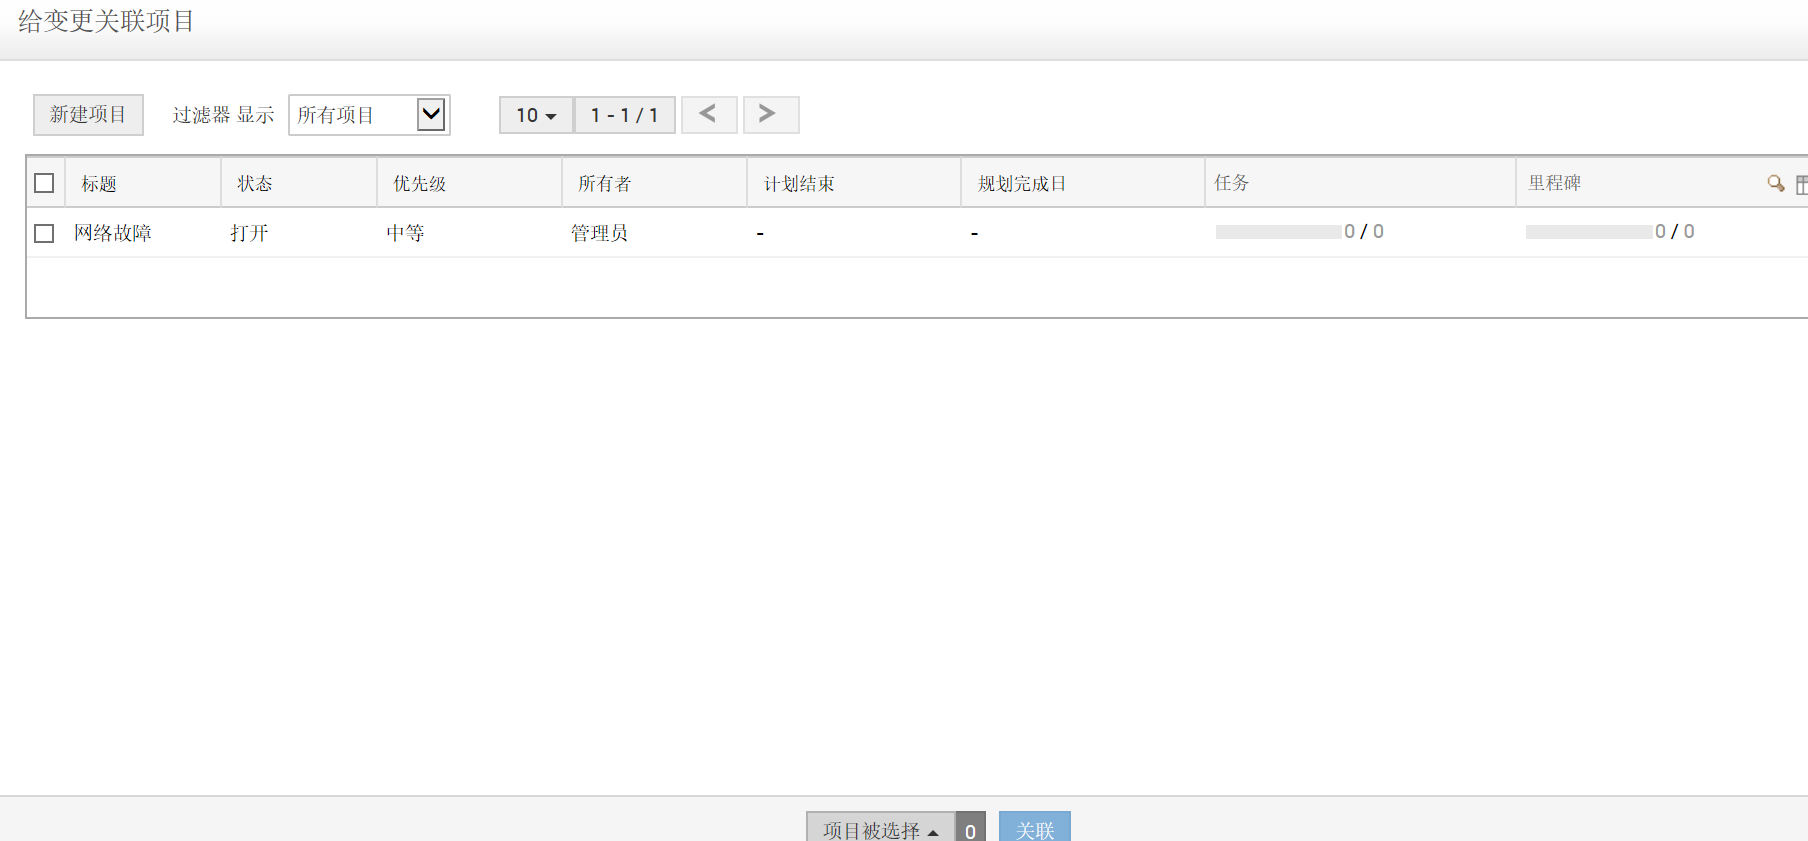1808x841 pixels.
Task: Sort by the 所有者 column header
Action: tap(605, 184)
